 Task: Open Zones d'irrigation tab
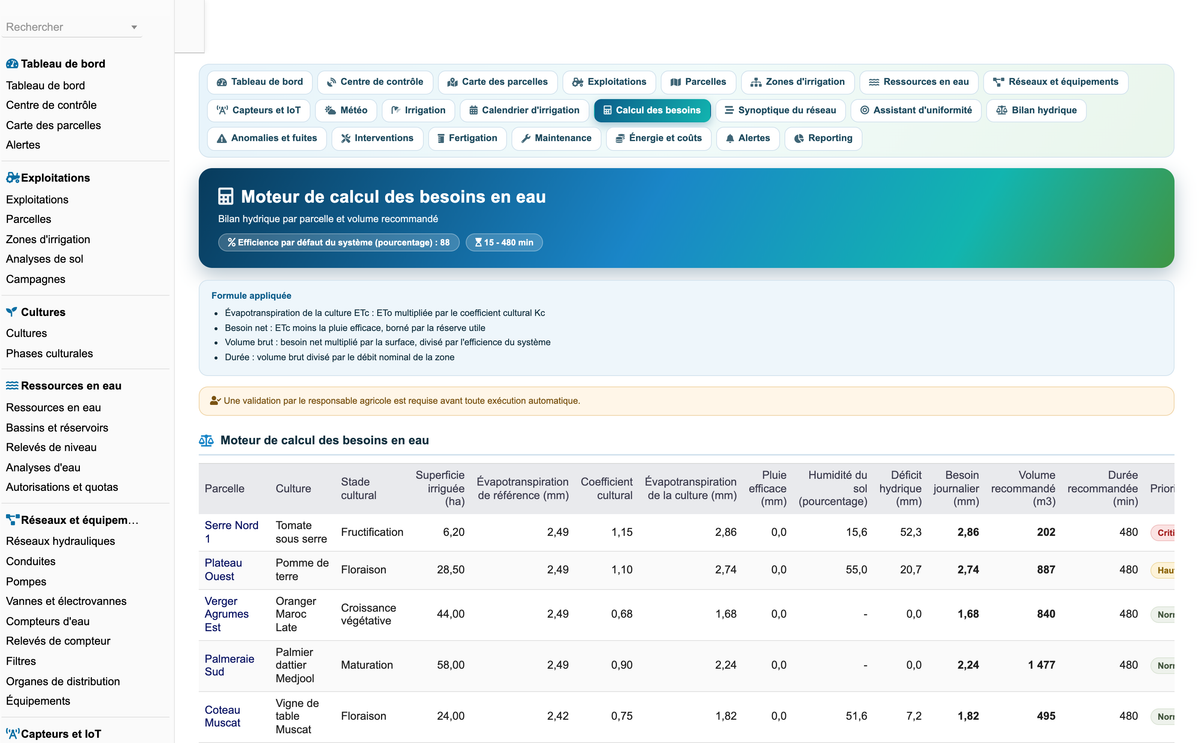[x=798, y=82]
